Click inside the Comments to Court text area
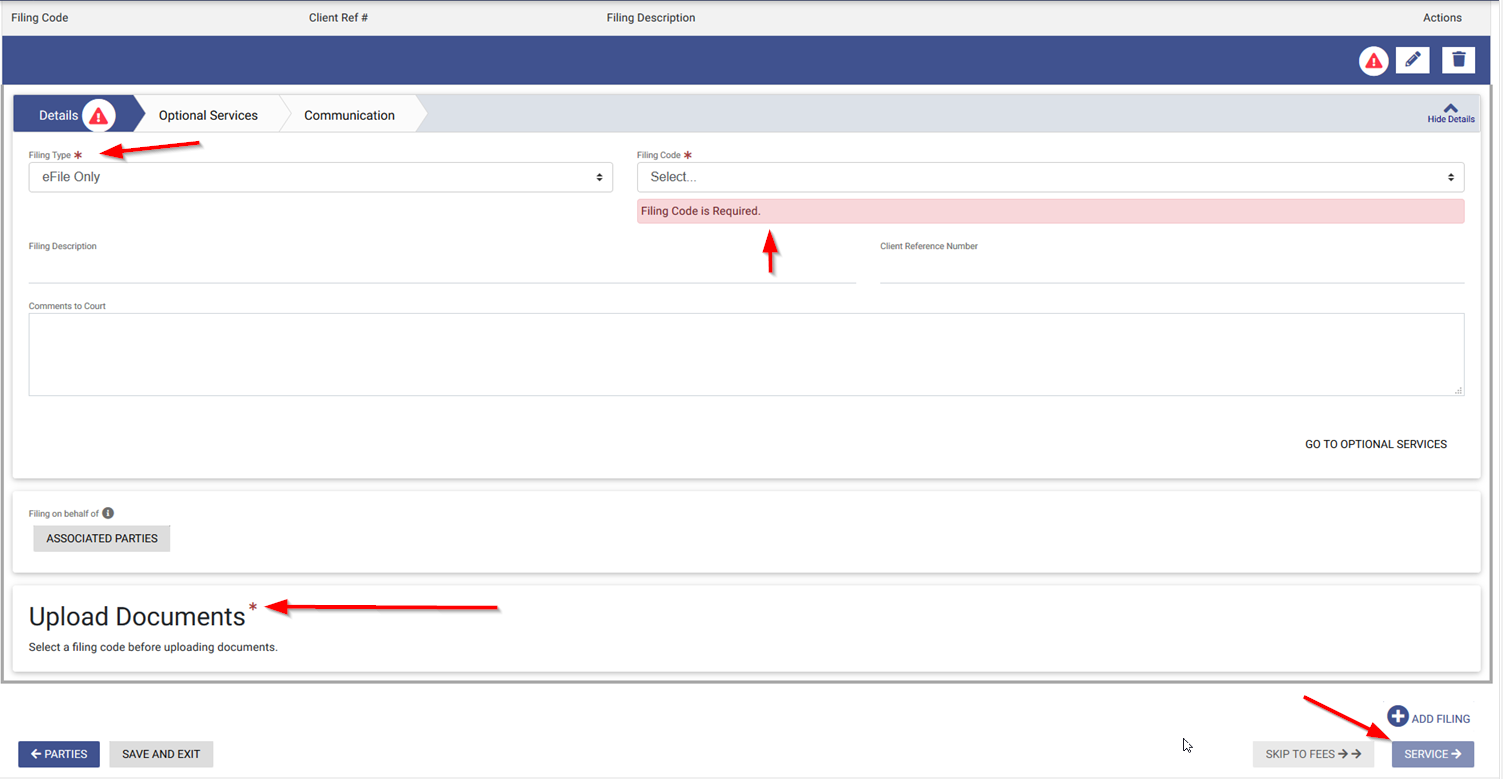Viewport: 1503px width, 779px height. (746, 354)
